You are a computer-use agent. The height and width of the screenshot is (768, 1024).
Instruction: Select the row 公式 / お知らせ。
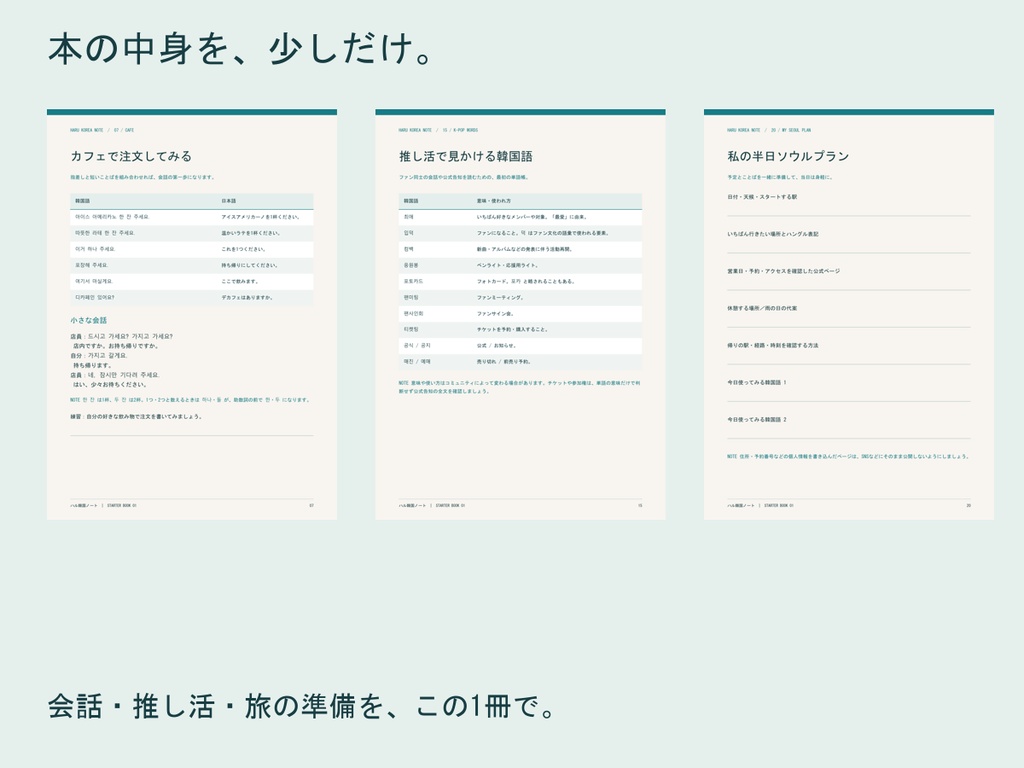click(520, 345)
